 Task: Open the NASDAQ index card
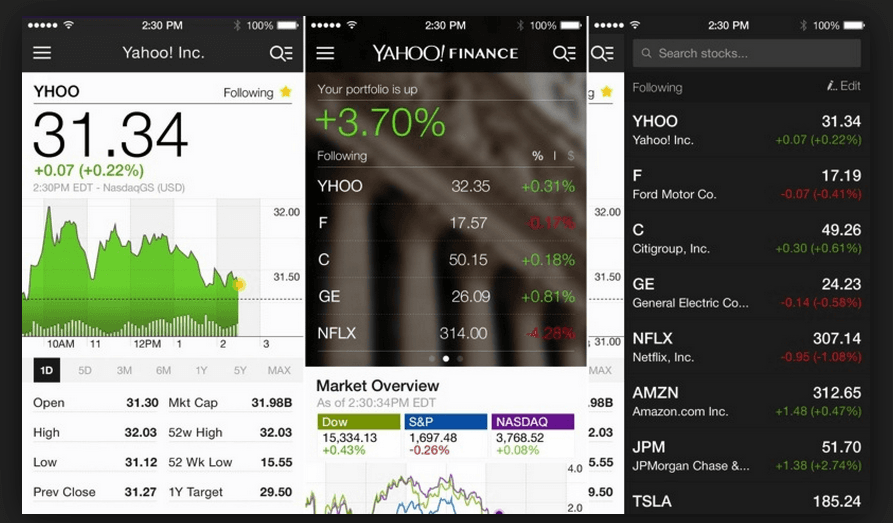pyautogui.click(x=533, y=436)
